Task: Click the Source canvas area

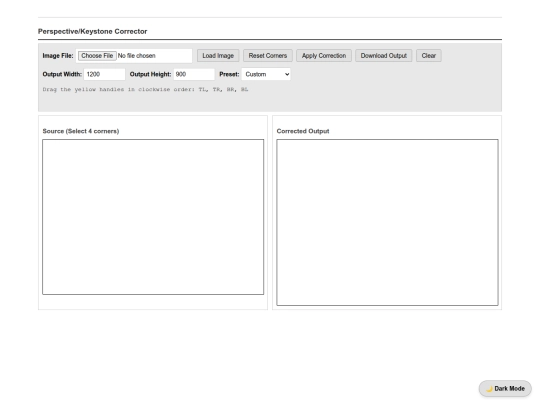Action: (153, 217)
